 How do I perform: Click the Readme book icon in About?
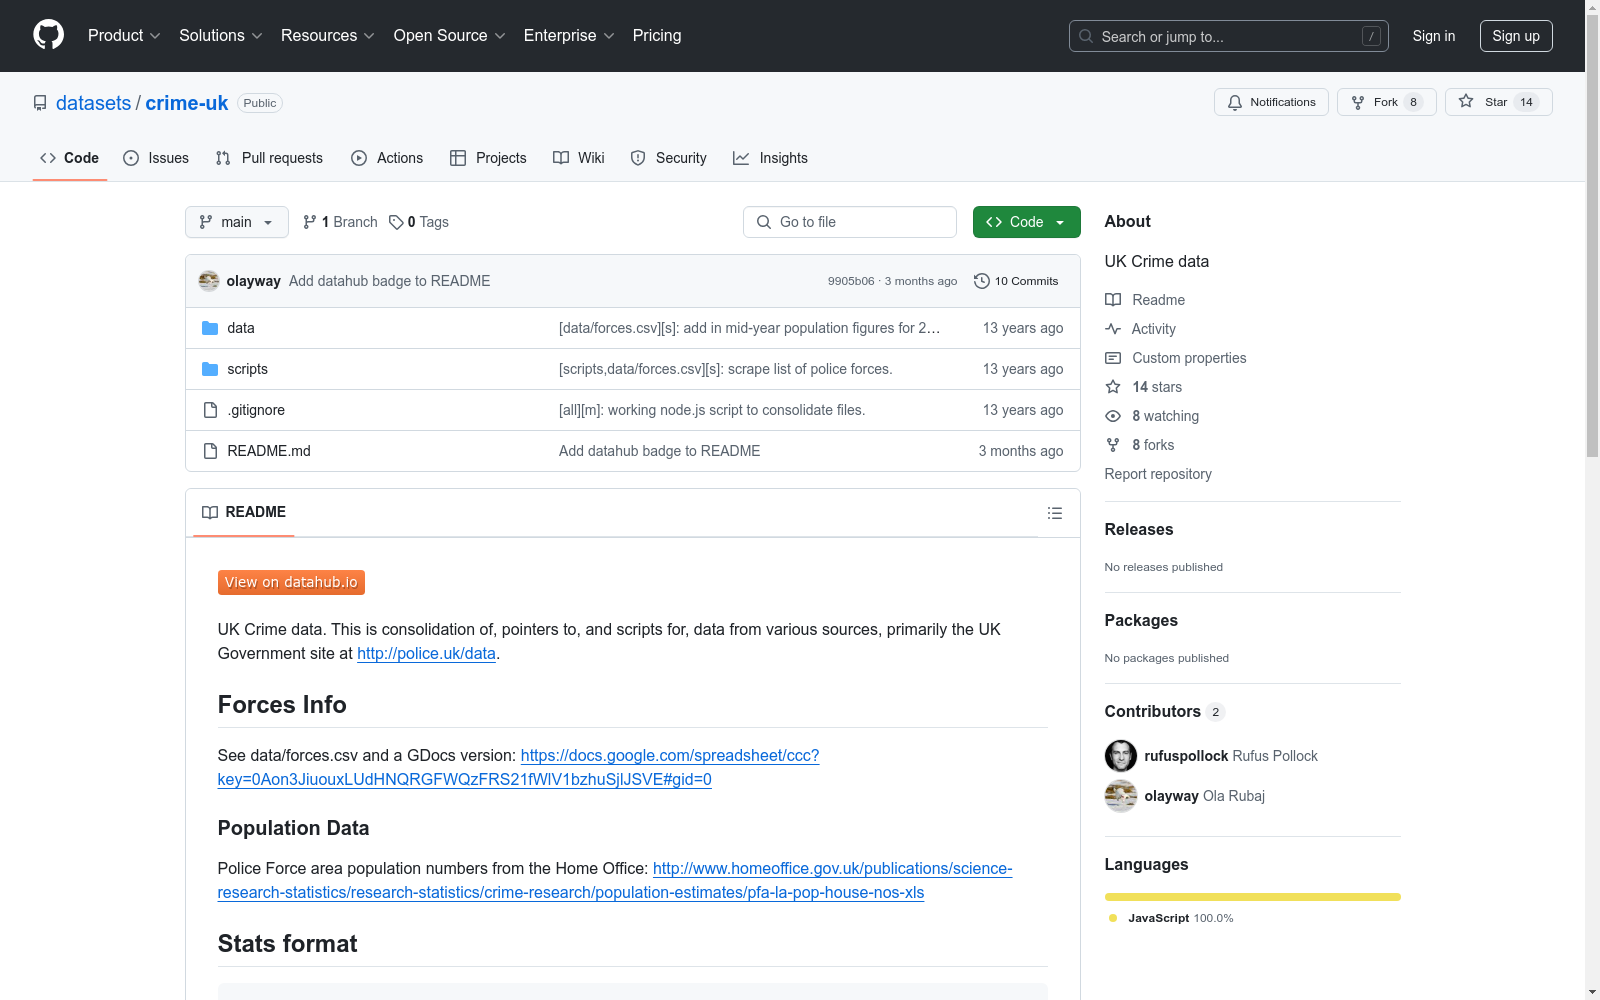[x=1113, y=300]
